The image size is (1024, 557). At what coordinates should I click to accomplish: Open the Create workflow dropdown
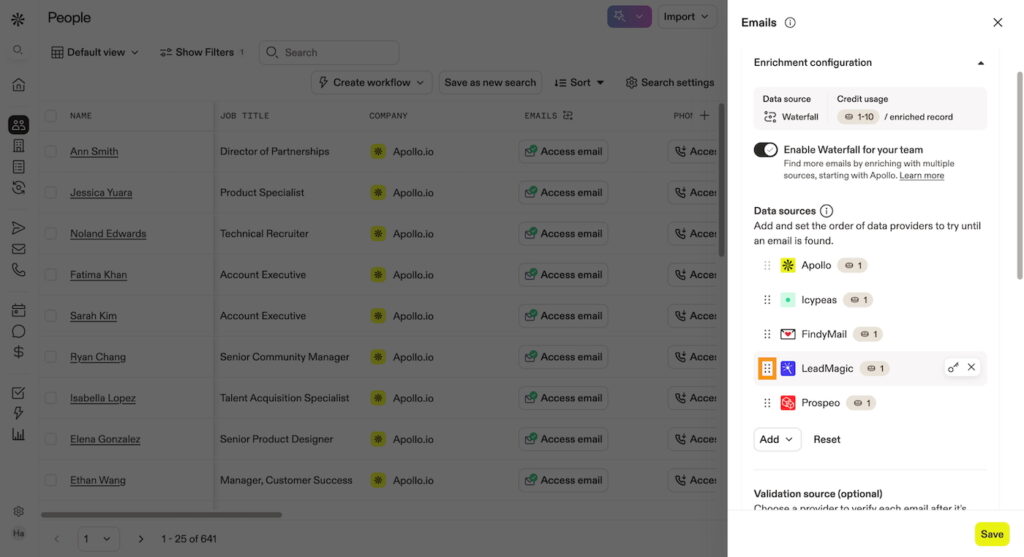click(371, 82)
